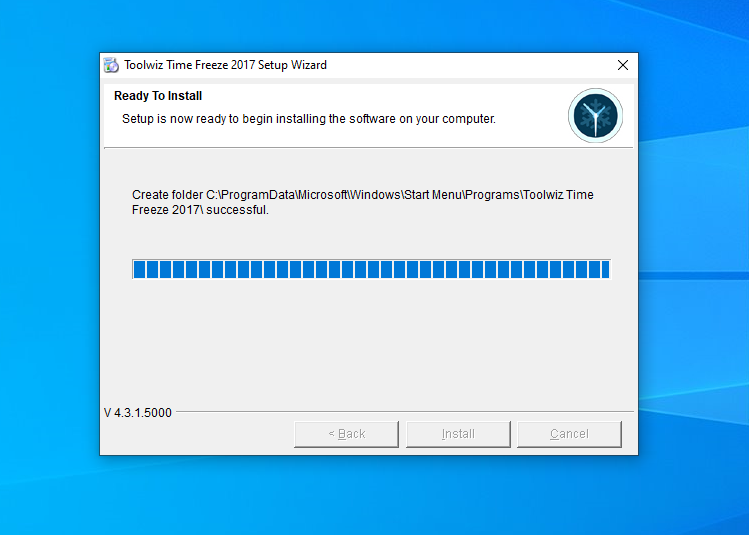Click the white header banner's empty area
749x535 pixels.
click(x=400, y=98)
